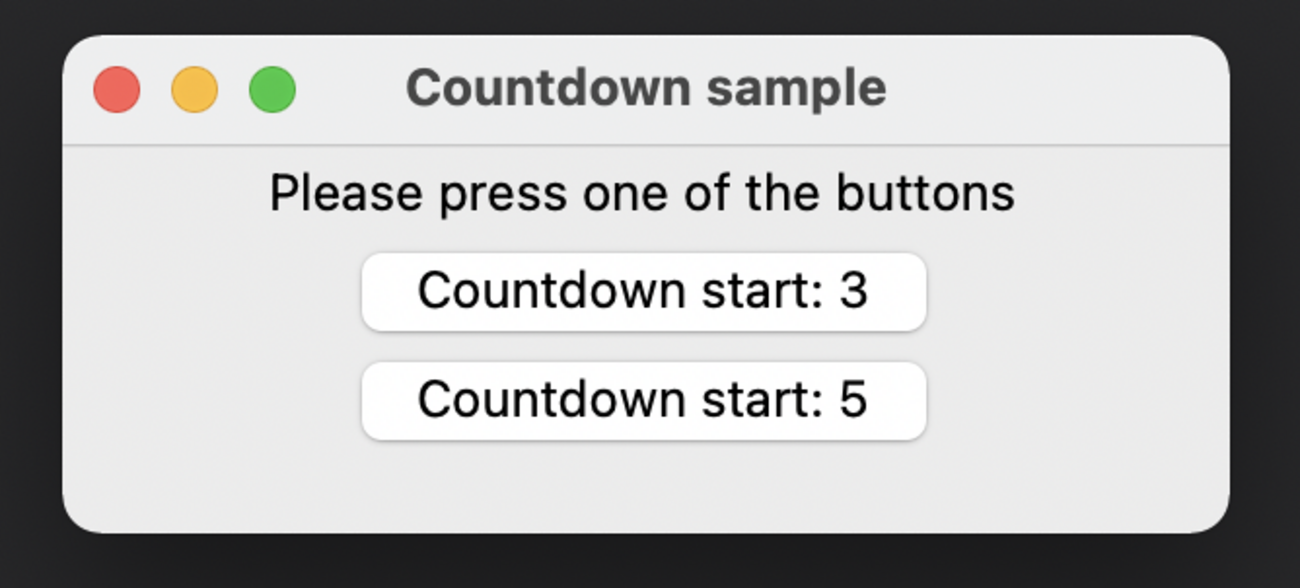The width and height of the screenshot is (1300, 588).
Task: Zoom the Countdown sample window
Action: [272, 90]
